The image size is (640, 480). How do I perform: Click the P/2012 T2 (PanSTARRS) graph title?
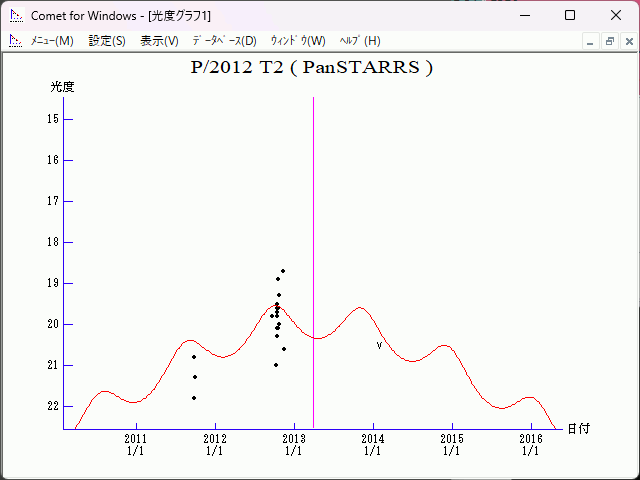[x=312, y=68]
